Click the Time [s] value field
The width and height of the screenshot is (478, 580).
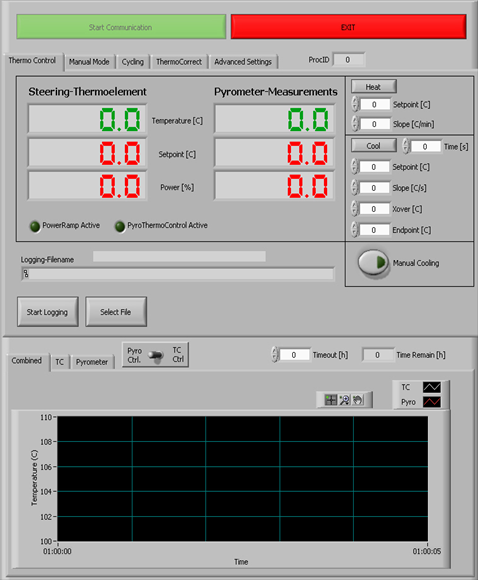(425, 146)
